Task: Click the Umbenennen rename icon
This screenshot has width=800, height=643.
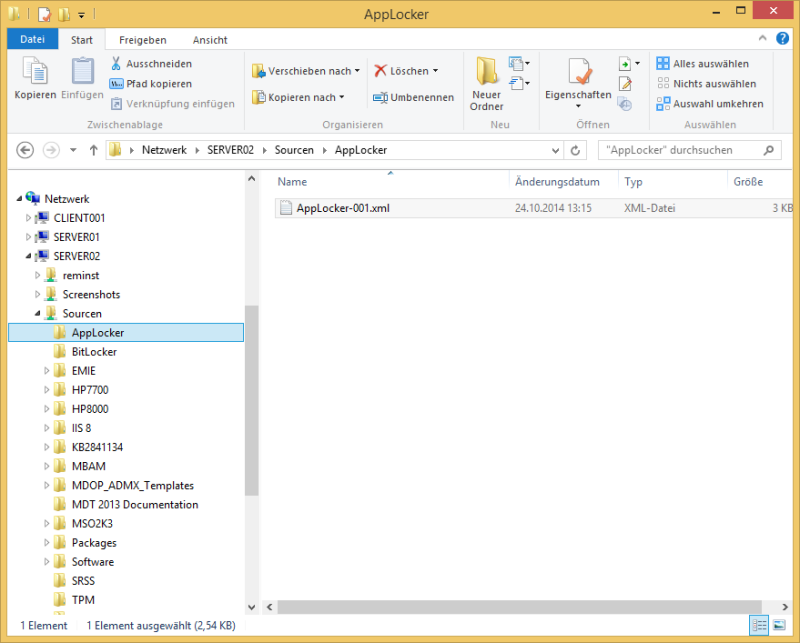Action: (x=381, y=97)
